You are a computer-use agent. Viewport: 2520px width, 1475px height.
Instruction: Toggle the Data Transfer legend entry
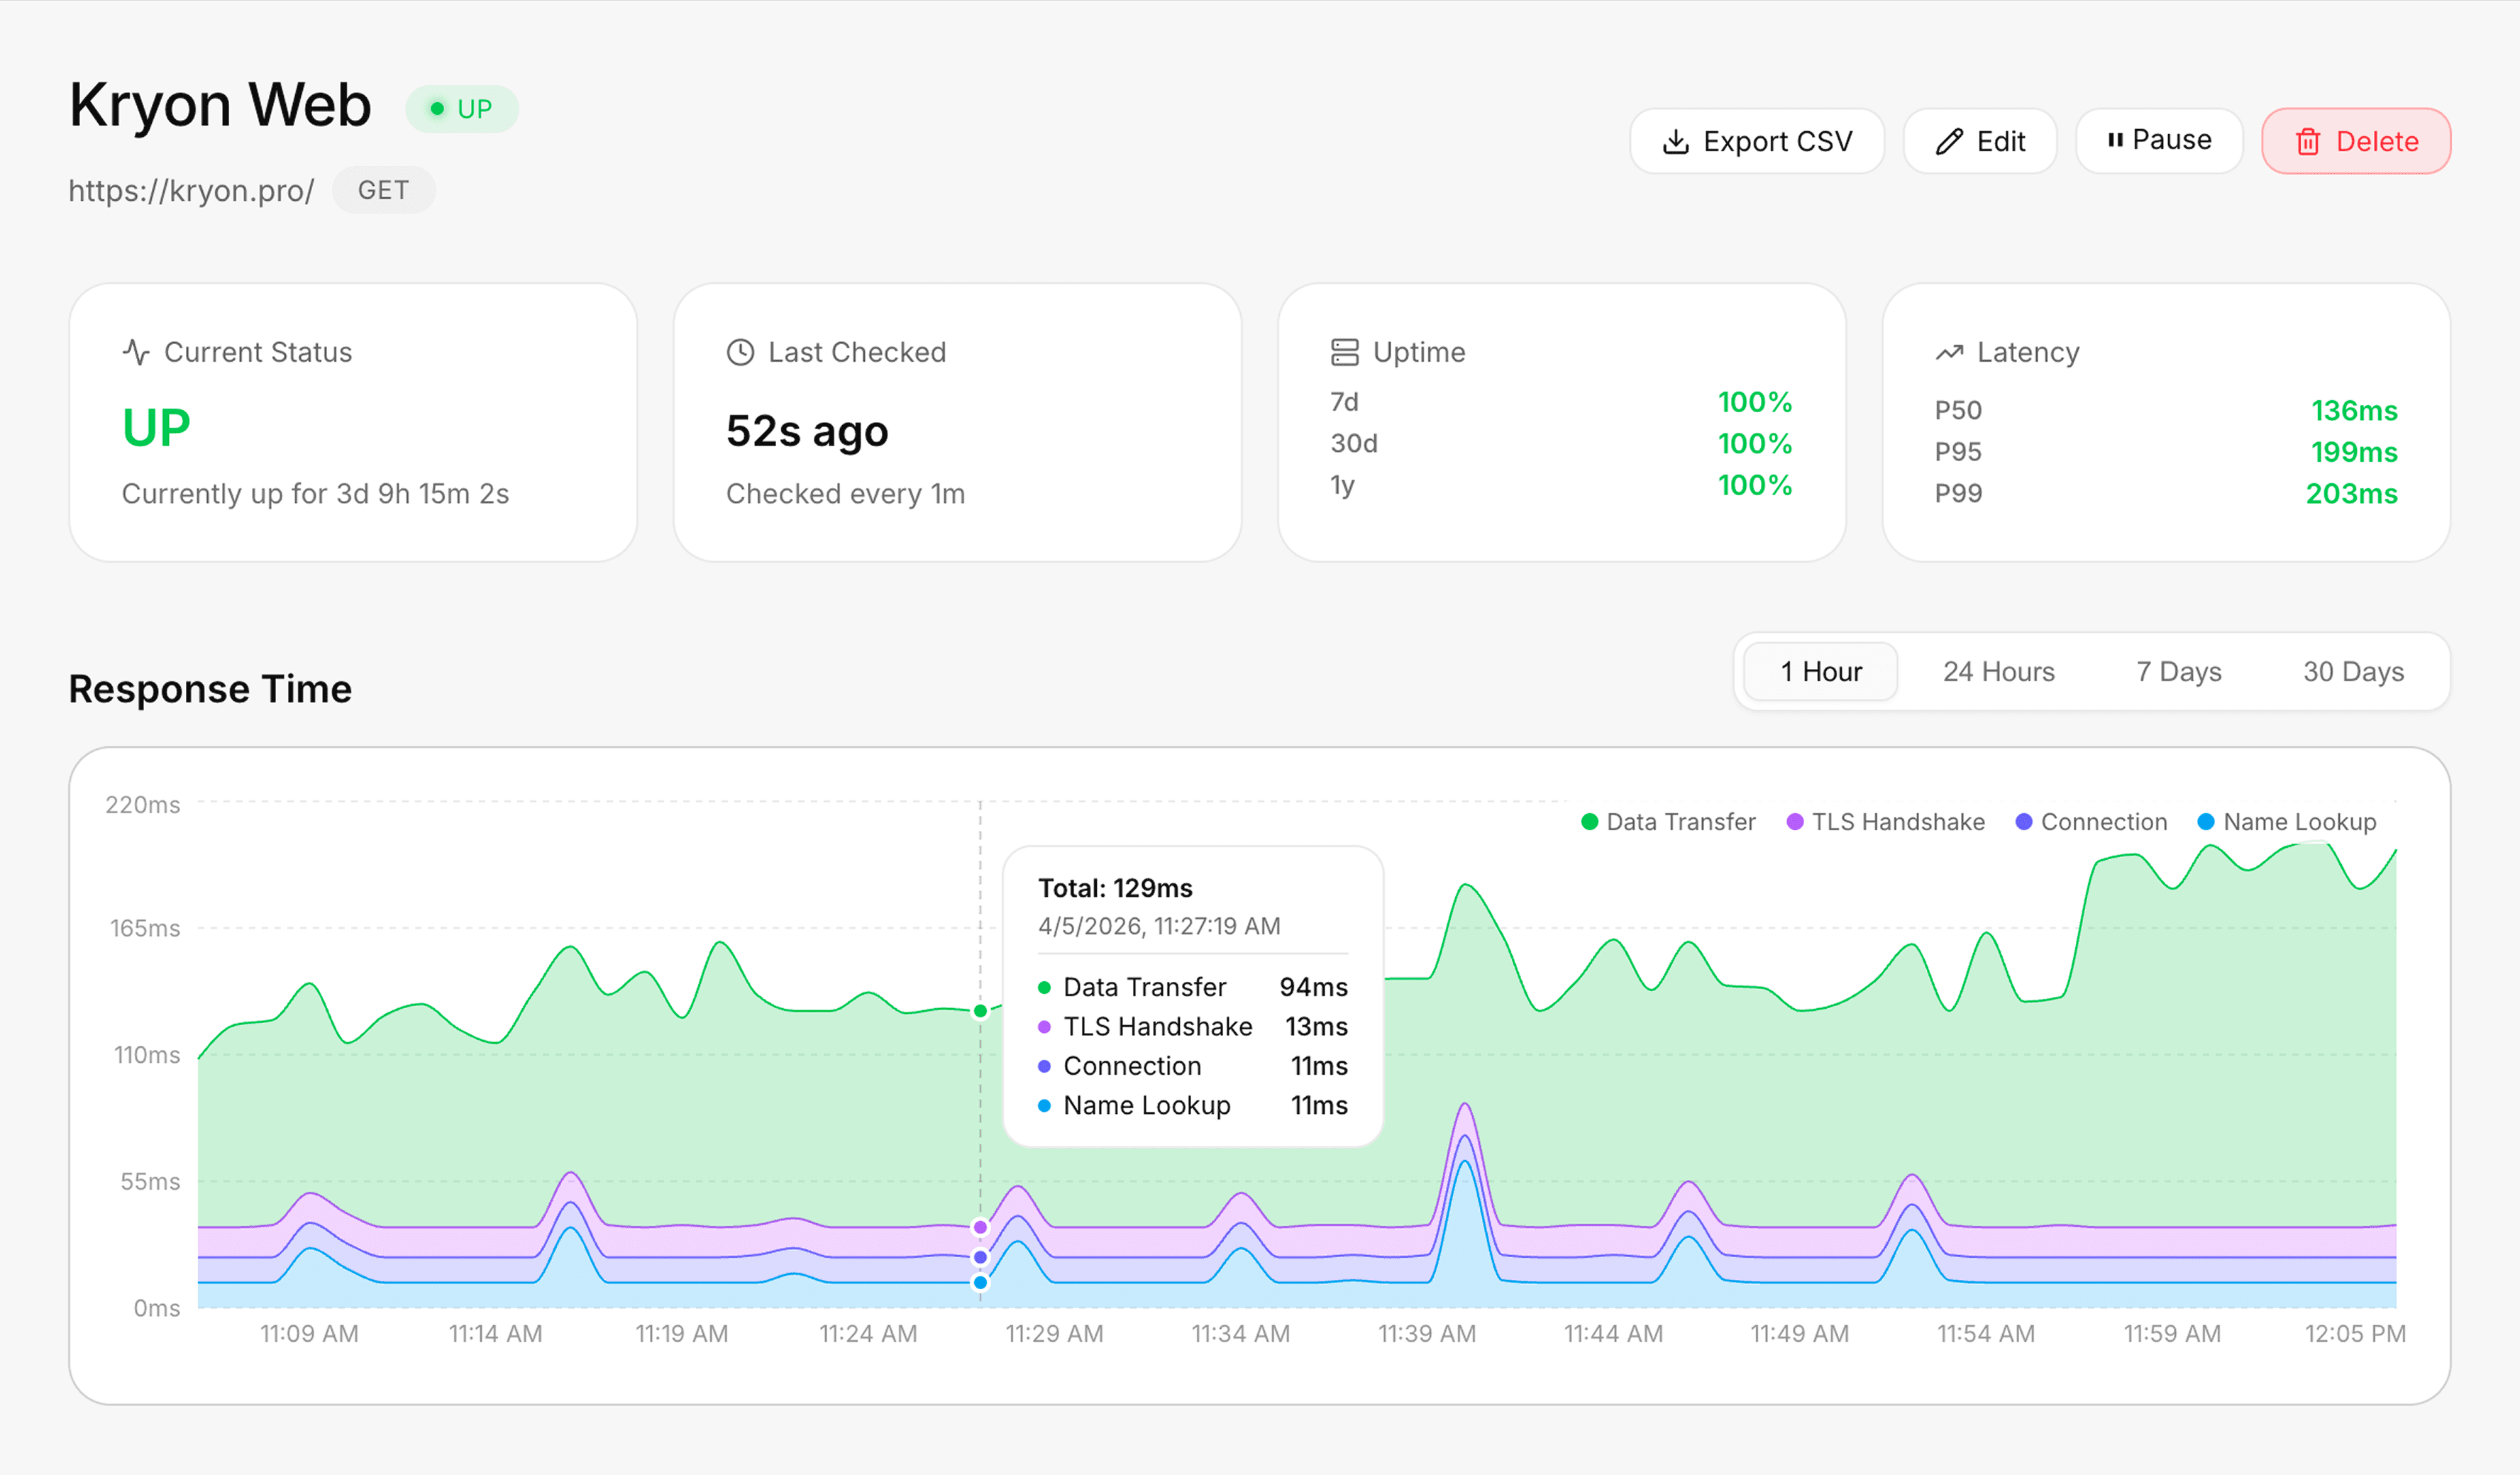pos(1668,822)
